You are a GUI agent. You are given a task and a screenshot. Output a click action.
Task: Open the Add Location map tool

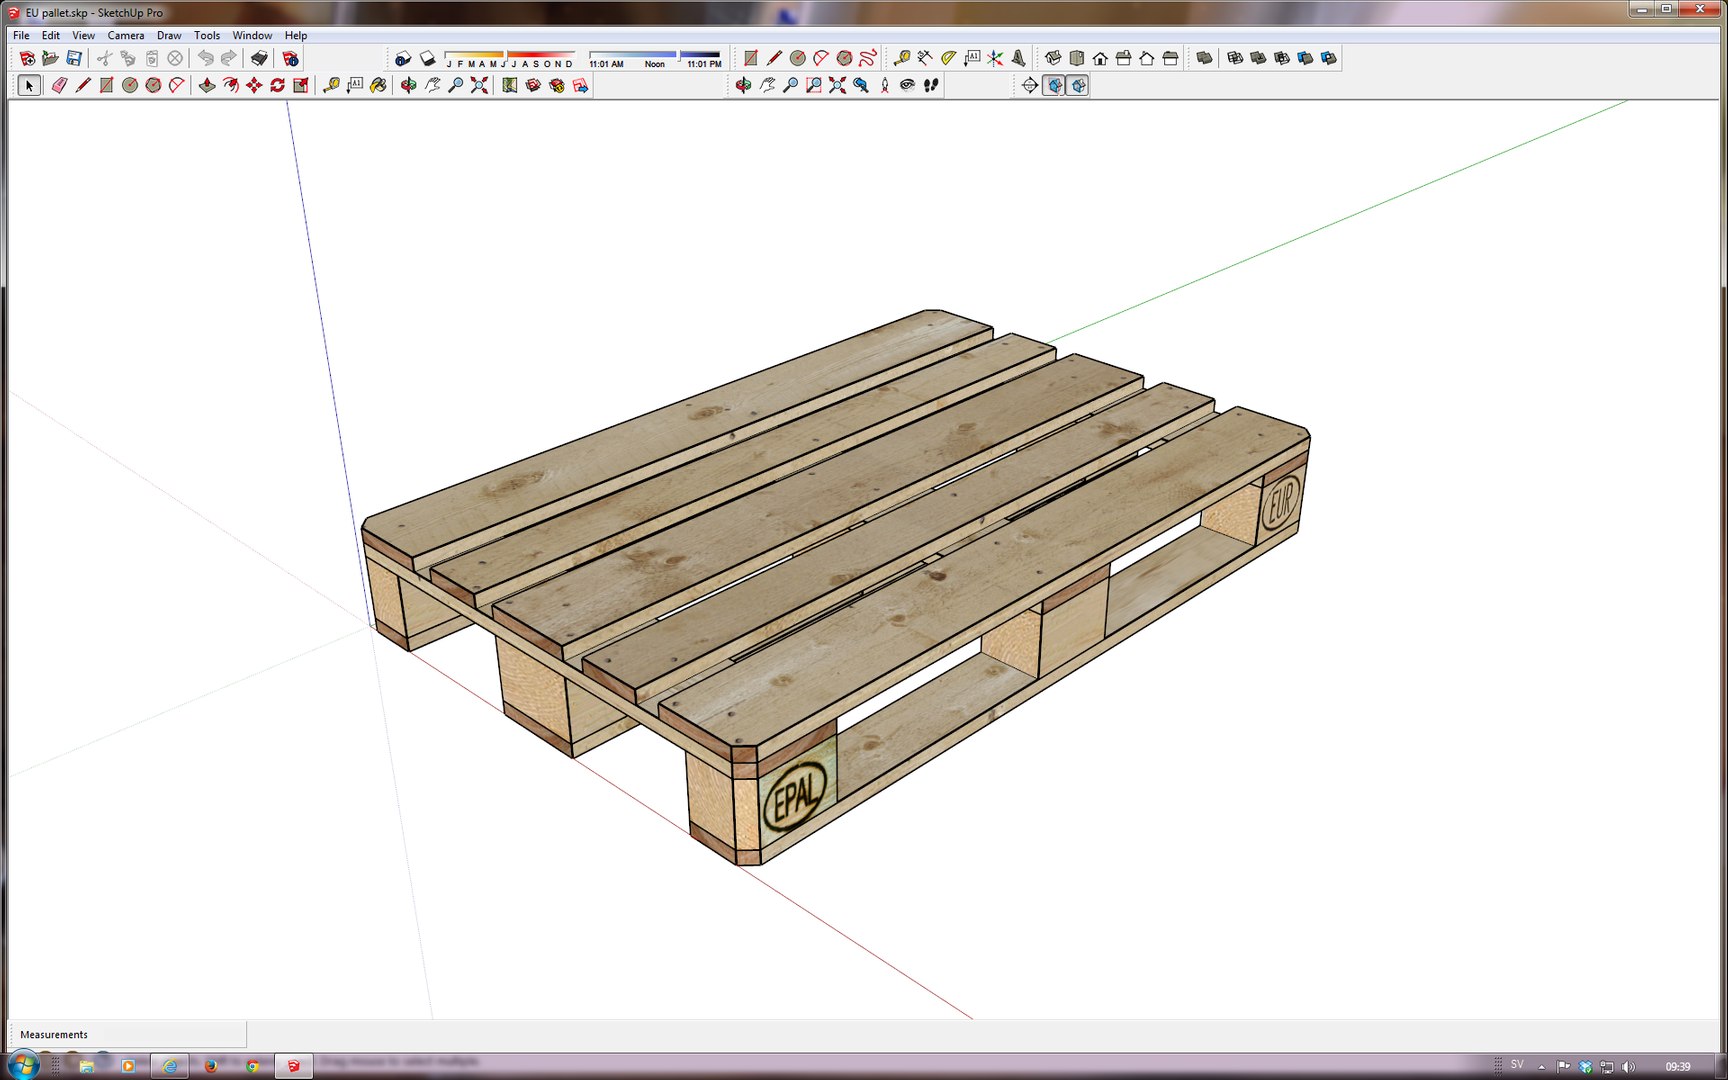click(509, 85)
